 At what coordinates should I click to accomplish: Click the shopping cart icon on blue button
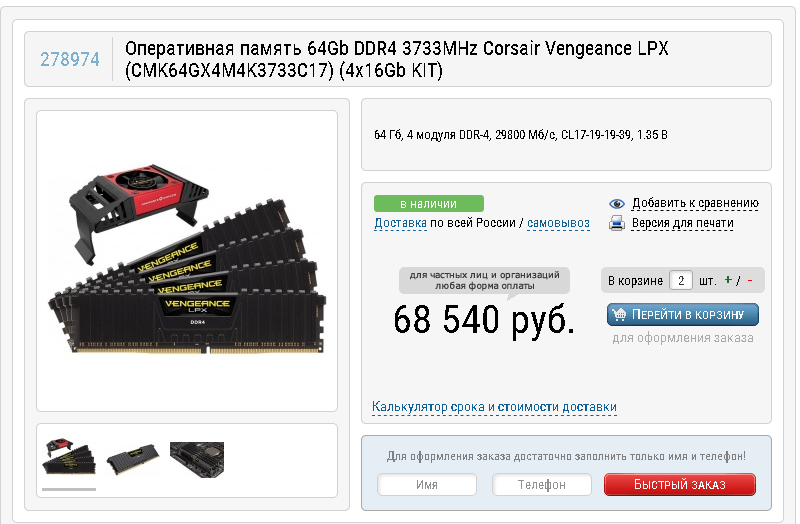(x=619, y=314)
